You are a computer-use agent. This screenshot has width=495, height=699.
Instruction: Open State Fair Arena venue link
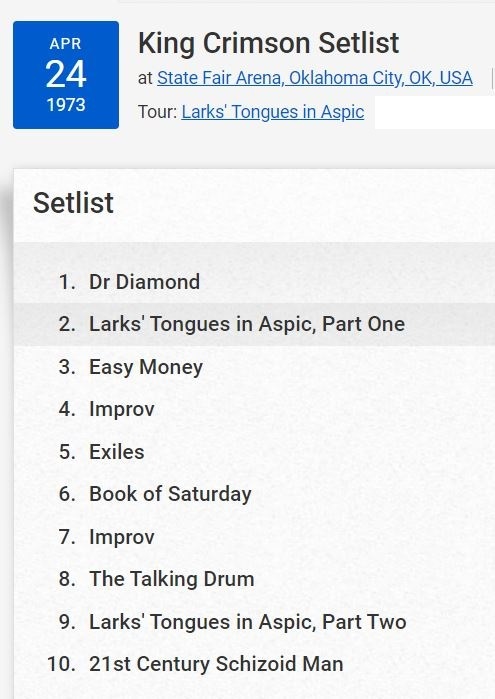pos(314,78)
